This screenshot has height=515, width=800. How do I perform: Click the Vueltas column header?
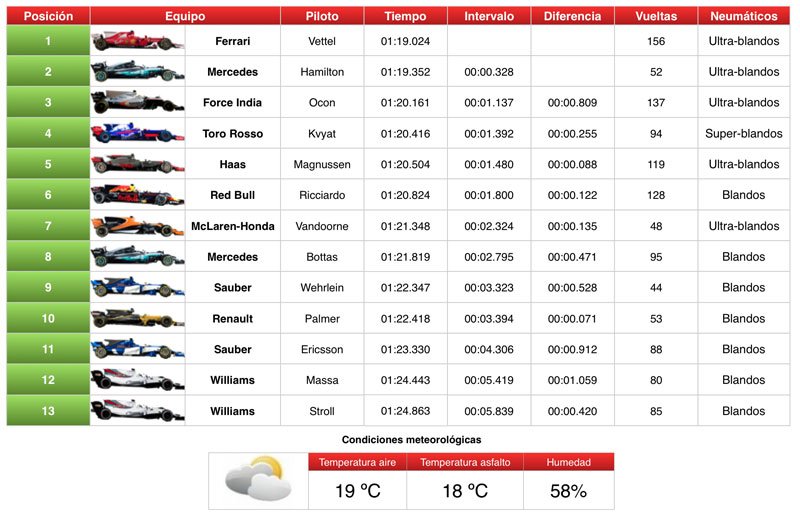[x=656, y=16]
